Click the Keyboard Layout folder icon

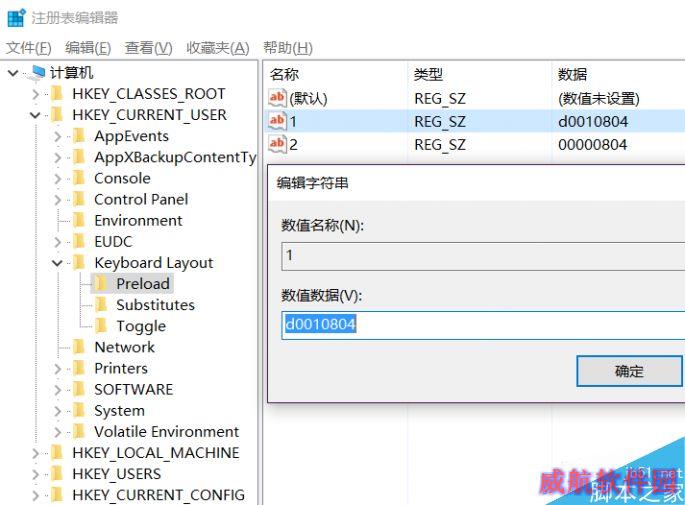[79, 263]
